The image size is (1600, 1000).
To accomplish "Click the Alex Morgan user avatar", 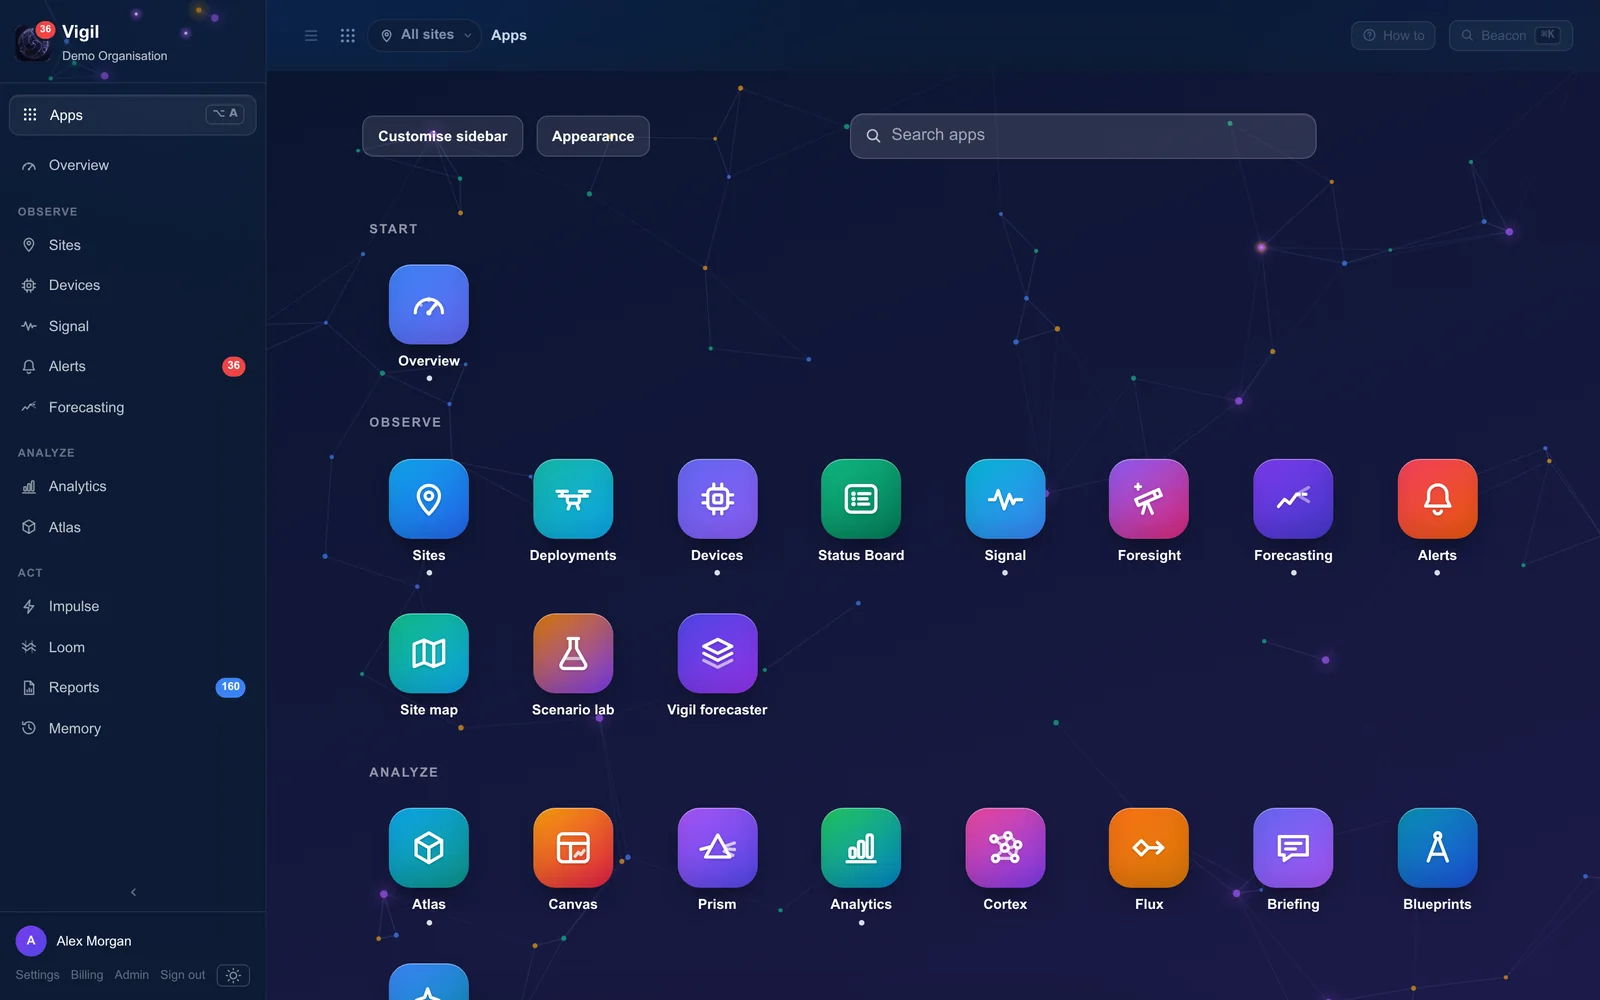I will 31,941.
